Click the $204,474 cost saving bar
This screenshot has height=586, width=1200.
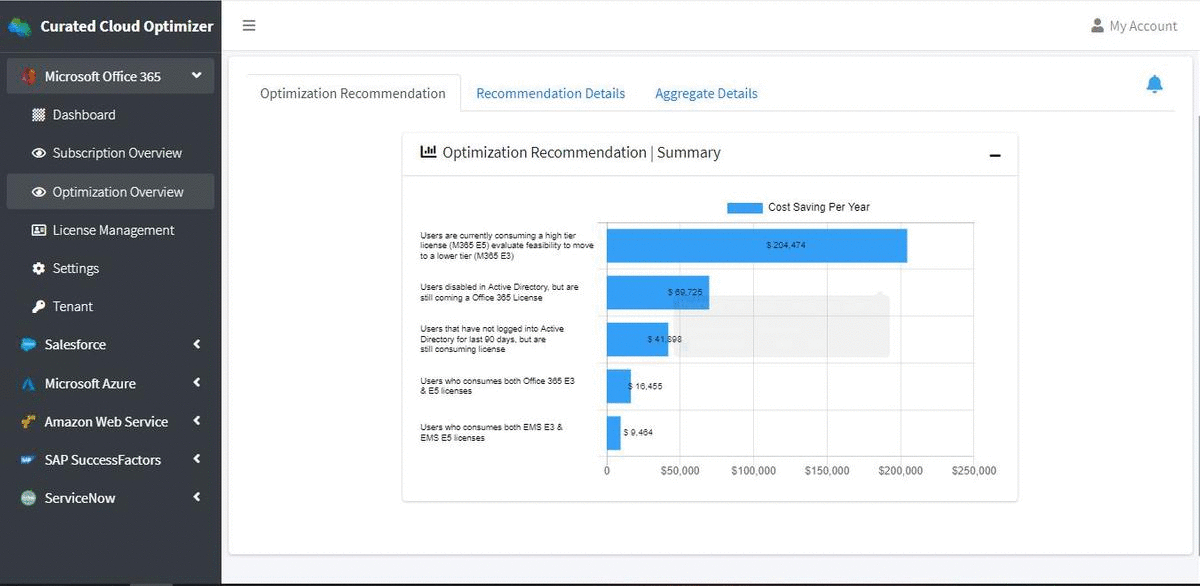pos(756,246)
